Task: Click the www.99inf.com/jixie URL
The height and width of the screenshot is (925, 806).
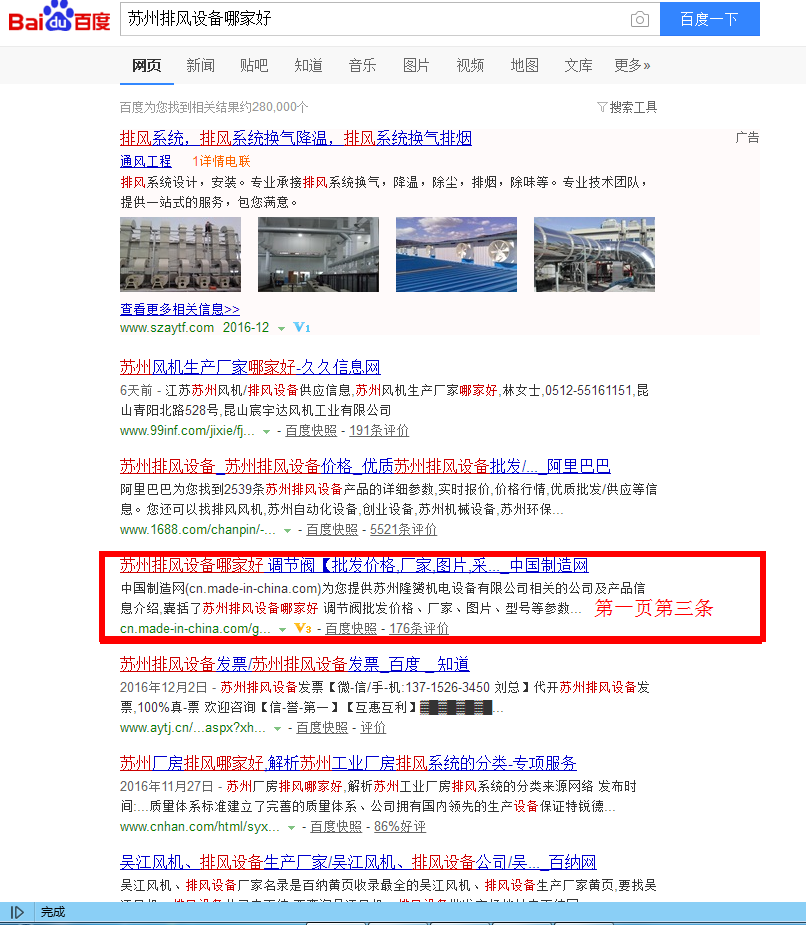Action: (187, 431)
